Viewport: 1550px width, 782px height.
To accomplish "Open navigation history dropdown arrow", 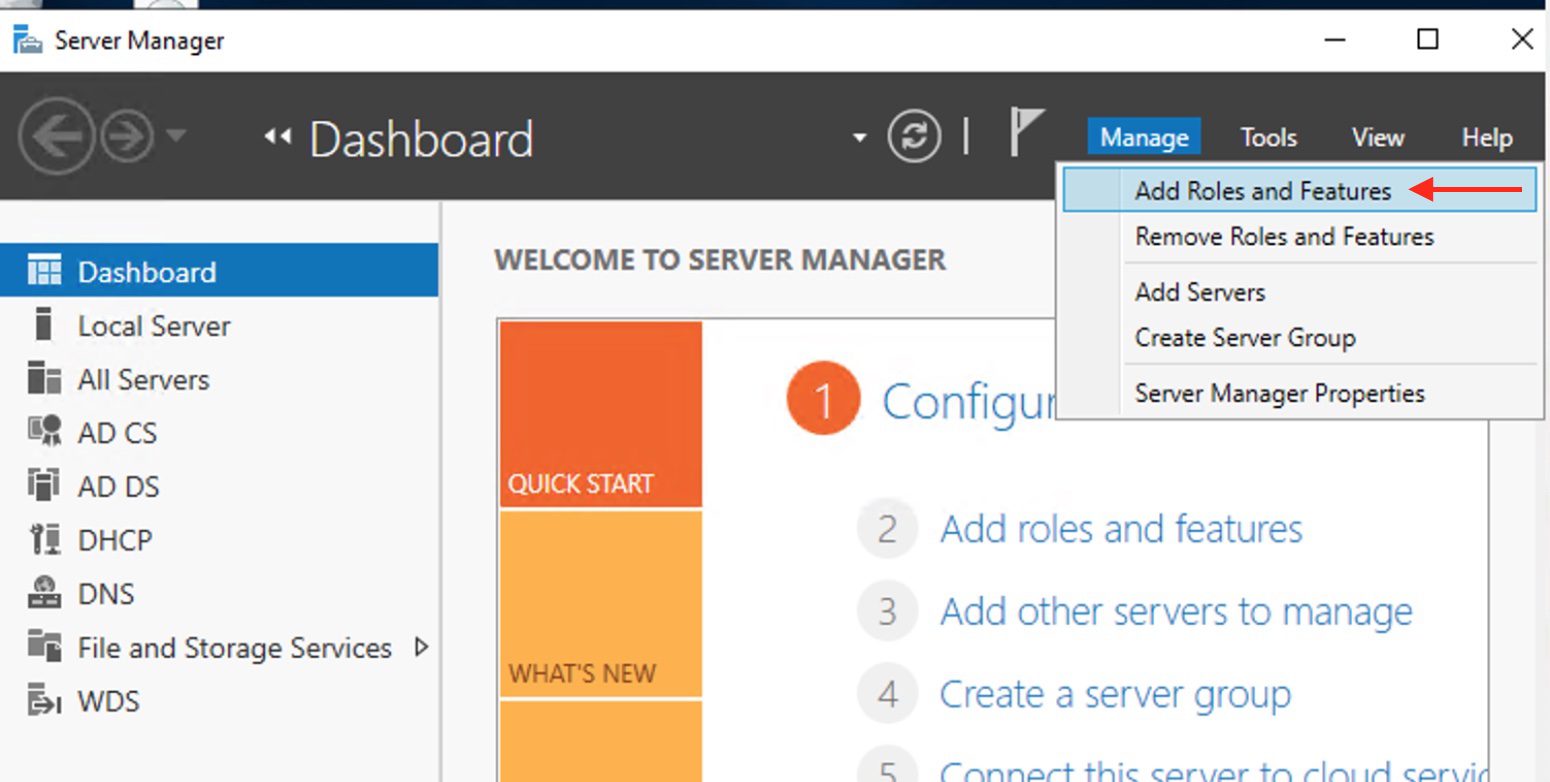I will point(175,134).
